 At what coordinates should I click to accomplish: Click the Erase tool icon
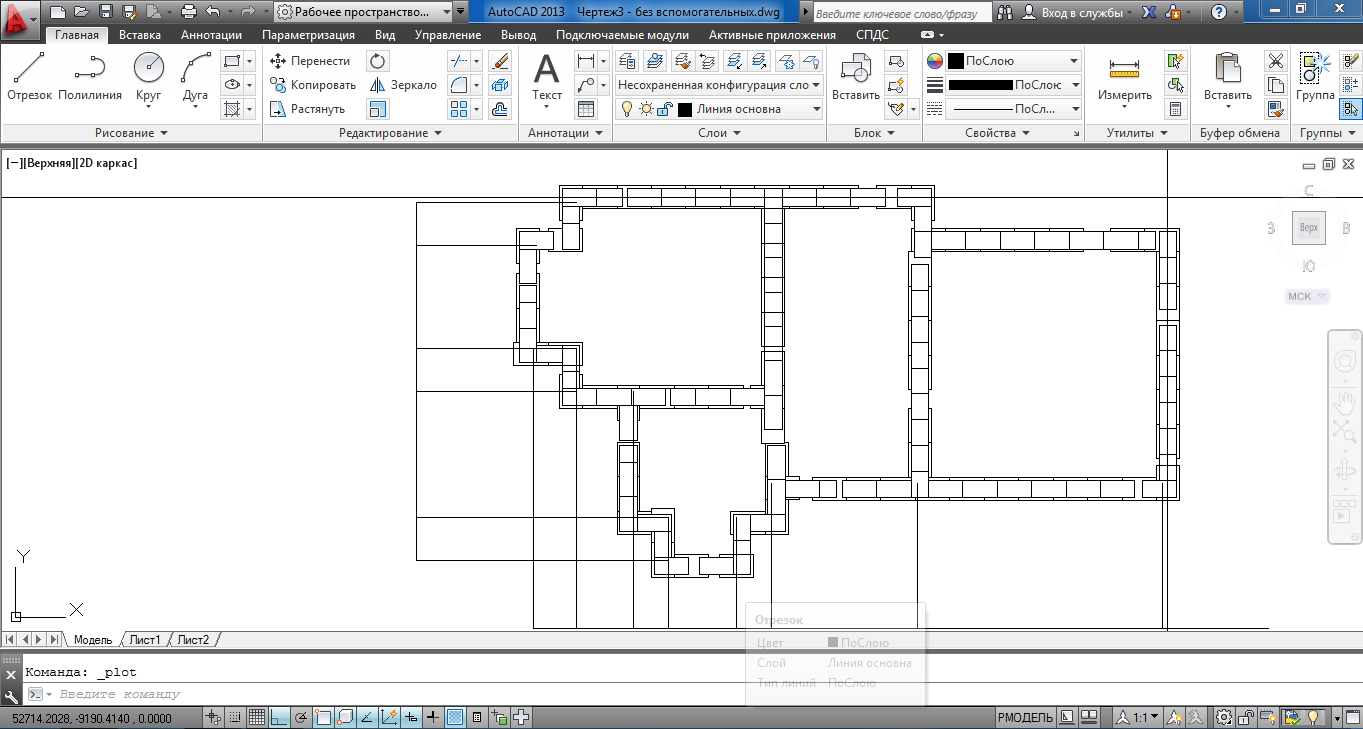(x=501, y=61)
